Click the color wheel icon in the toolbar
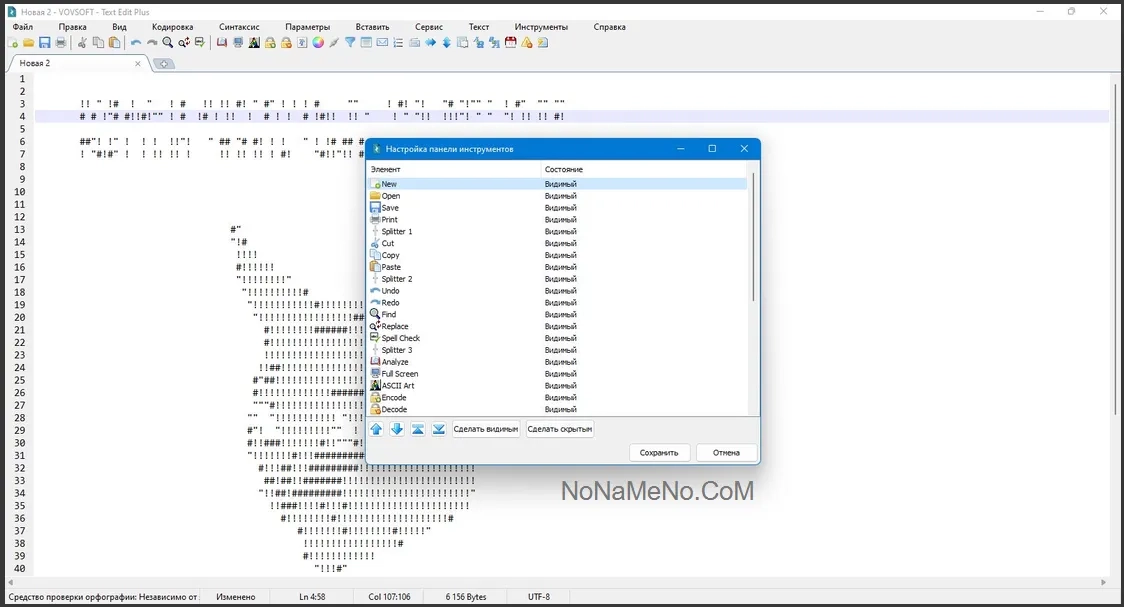The height and width of the screenshot is (607, 1124). click(x=318, y=43)
